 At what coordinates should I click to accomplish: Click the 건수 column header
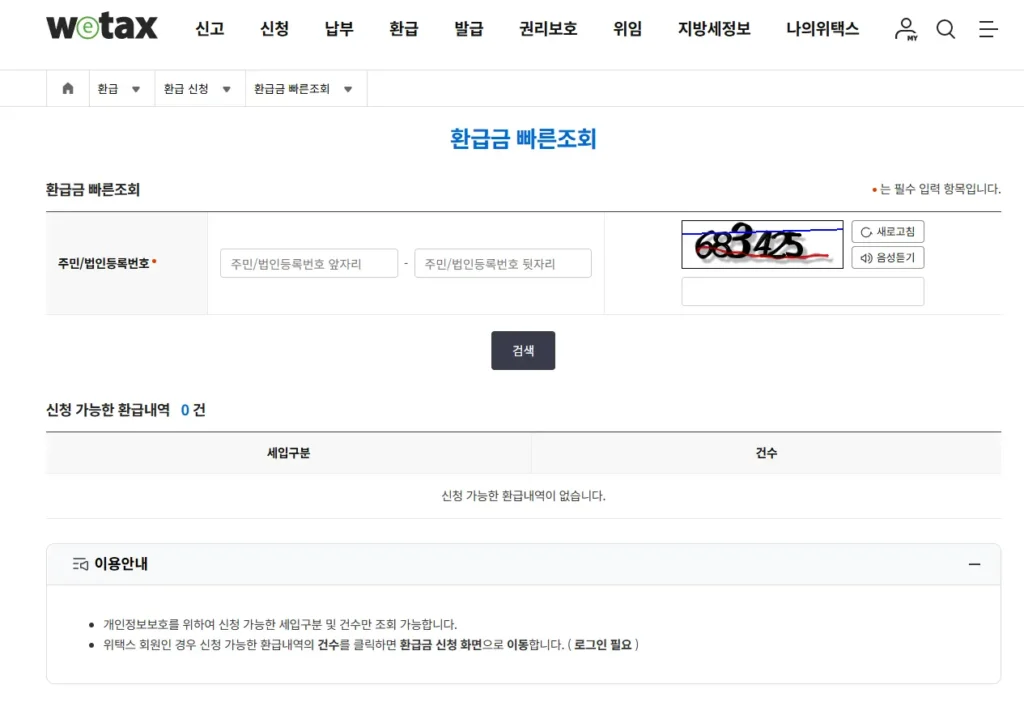tap(766, 453)
